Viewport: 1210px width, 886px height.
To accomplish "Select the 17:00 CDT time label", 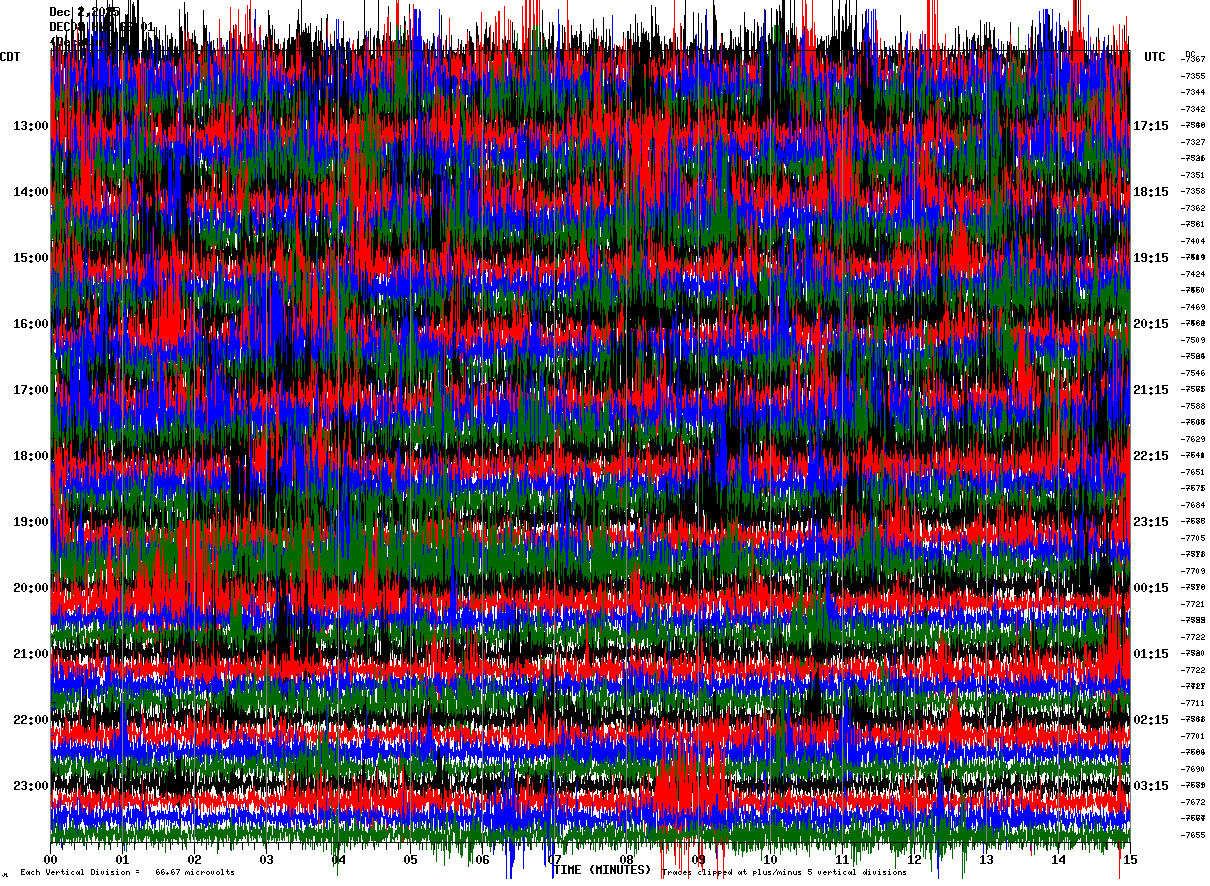I will point(31,390).
